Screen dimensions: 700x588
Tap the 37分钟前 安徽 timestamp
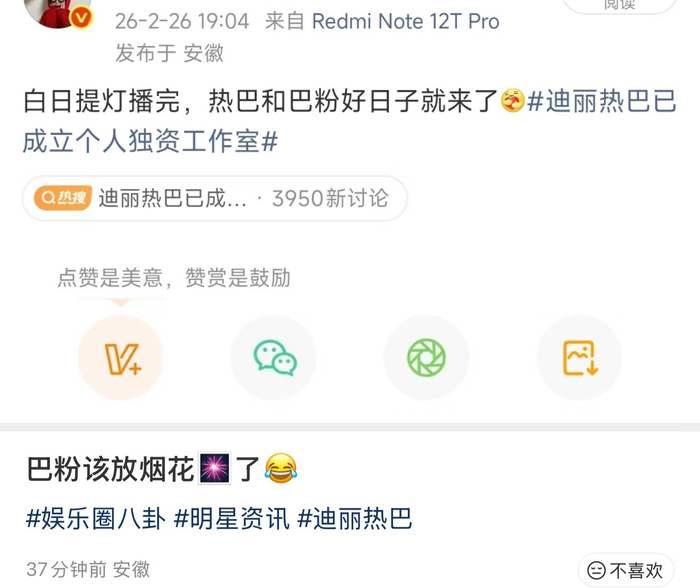pos(88,570)
